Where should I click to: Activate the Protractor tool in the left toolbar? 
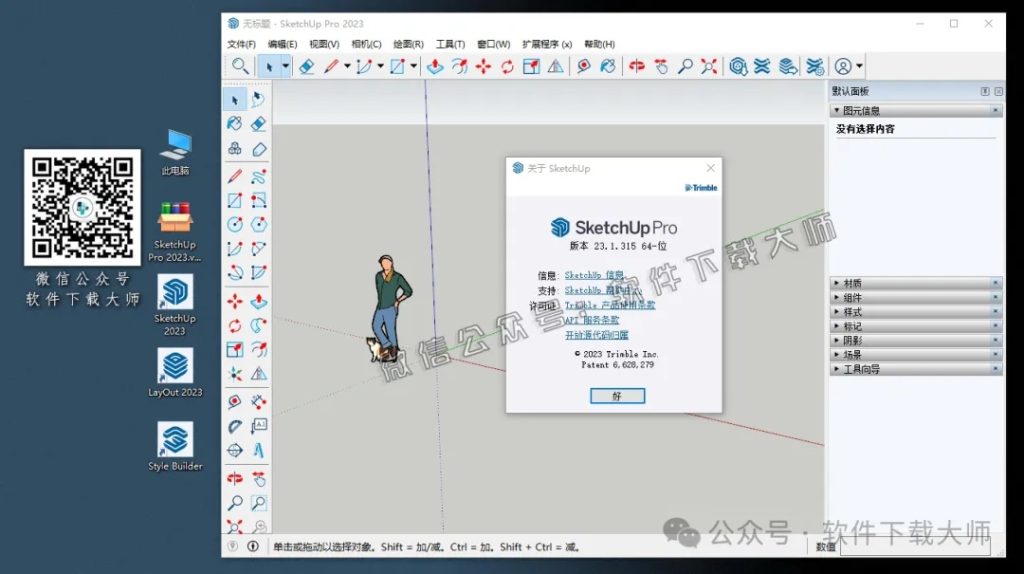pos(235,426)
